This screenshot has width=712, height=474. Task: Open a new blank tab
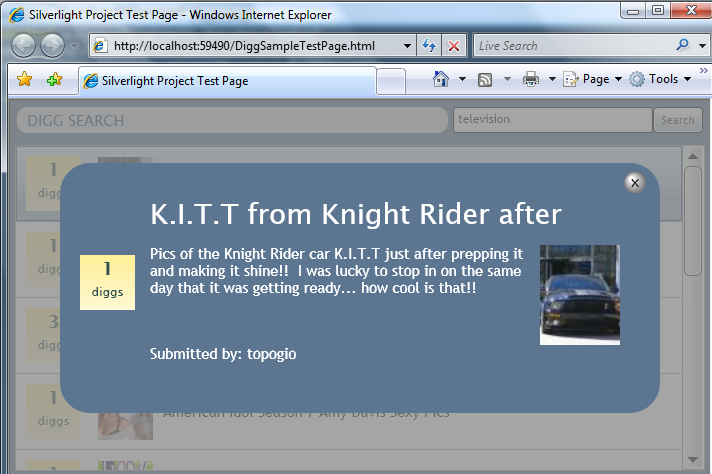pos(391,82)
